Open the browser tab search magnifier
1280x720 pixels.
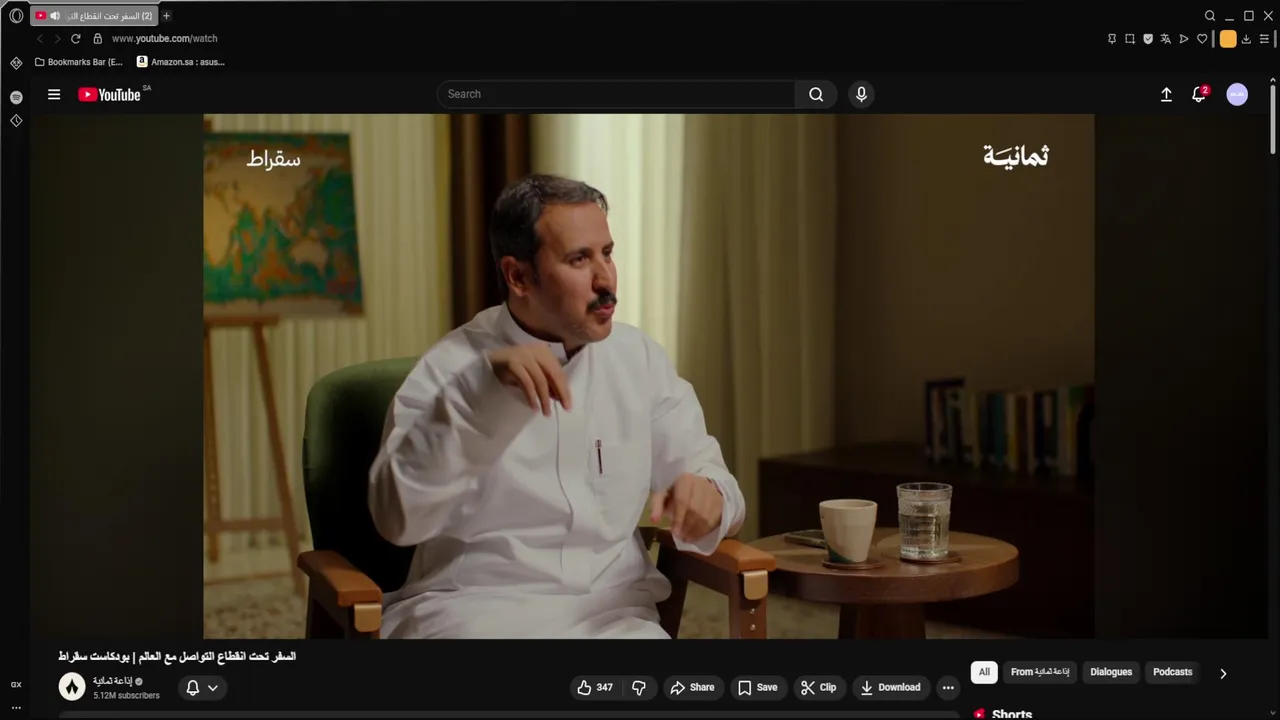coord(1210,16)
